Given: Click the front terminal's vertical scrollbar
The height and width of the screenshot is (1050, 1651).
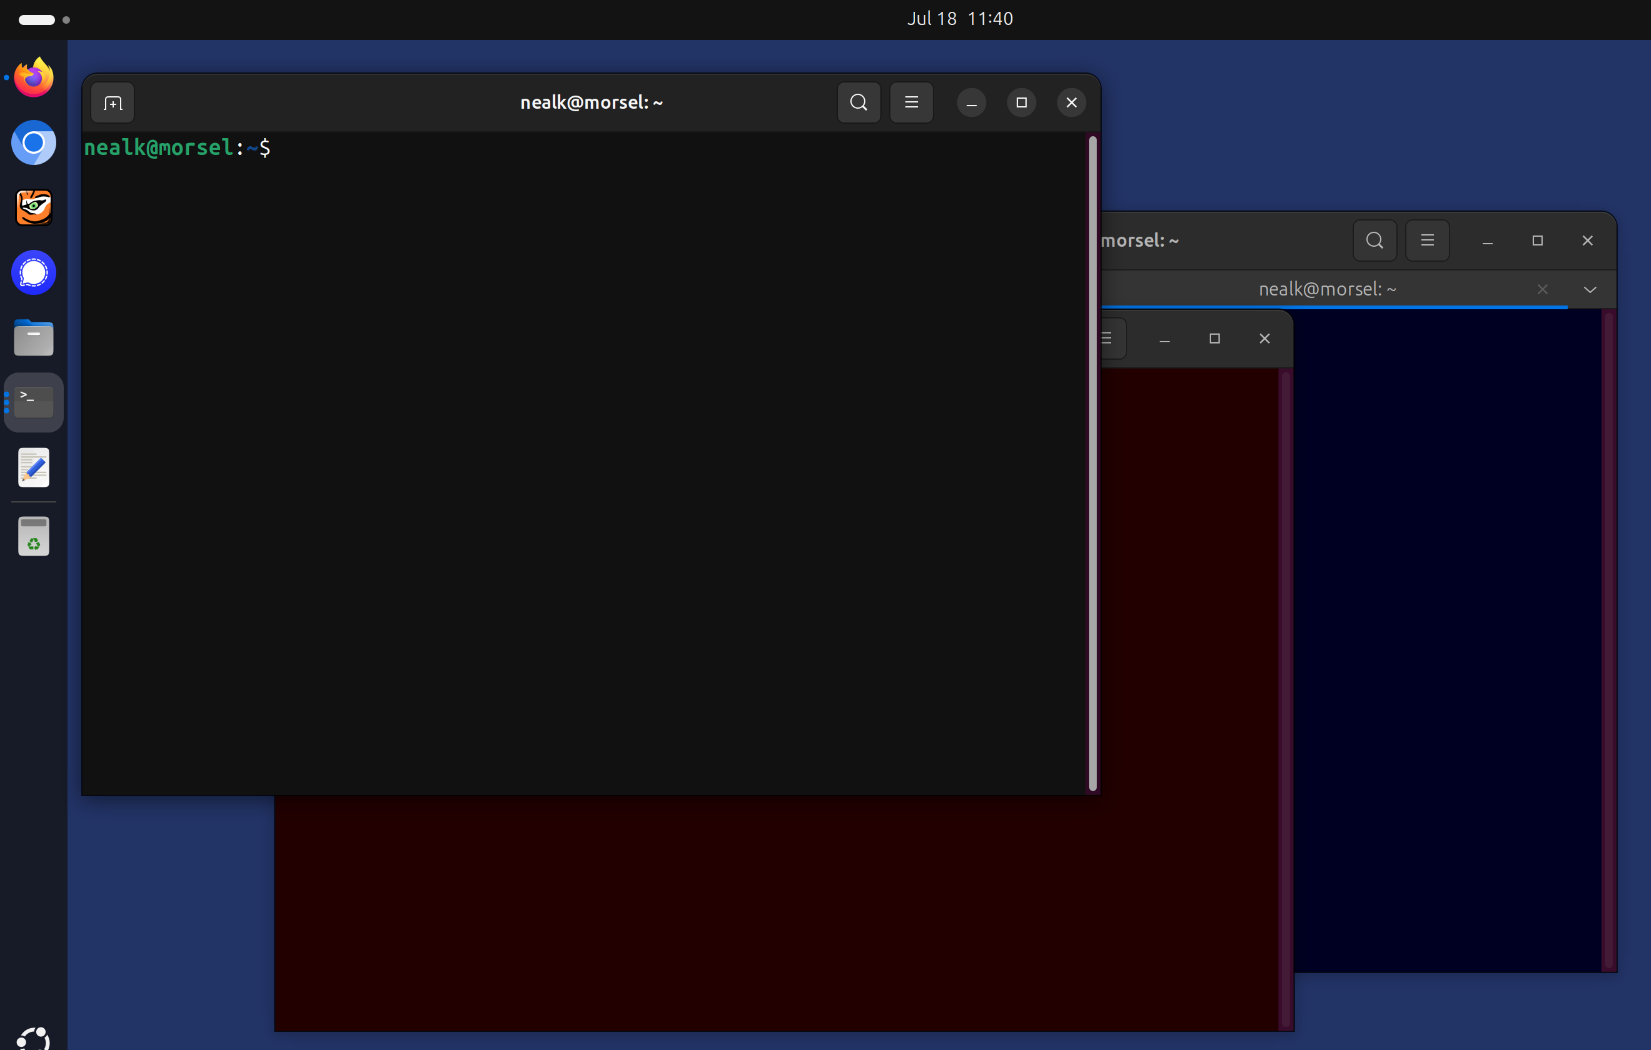Looking at the screenshot, I should tap(1092, 462).
